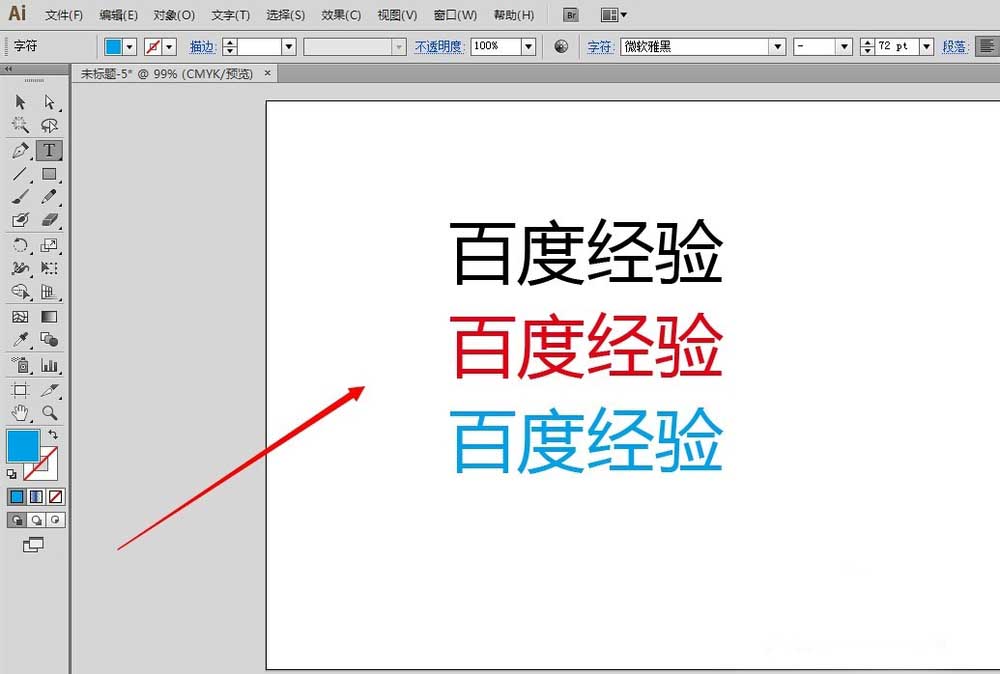Viewport: 1000px width, 674px height.
Task: Open the 段落 paragraph panel link
Action: 955,47
